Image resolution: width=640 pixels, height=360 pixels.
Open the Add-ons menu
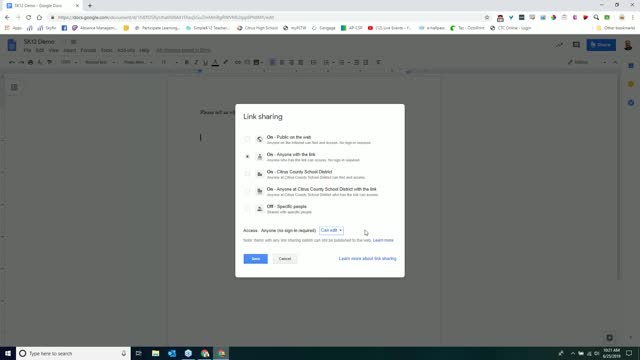[126, 50]
